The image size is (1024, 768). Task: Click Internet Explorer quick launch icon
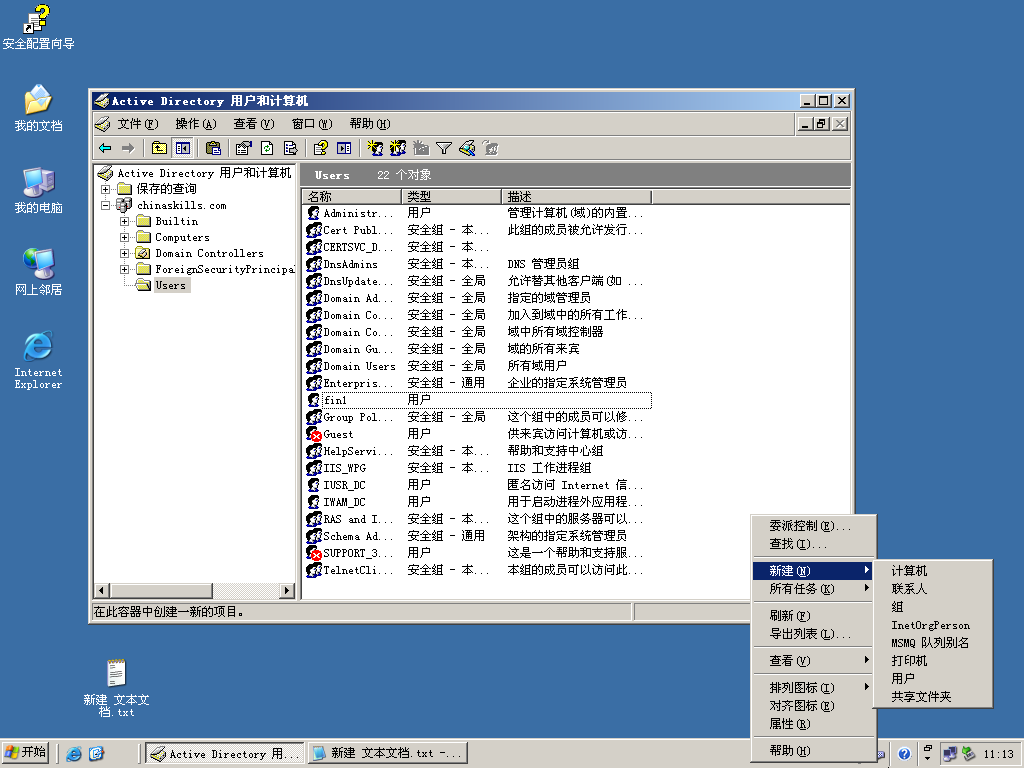(74, 754)
